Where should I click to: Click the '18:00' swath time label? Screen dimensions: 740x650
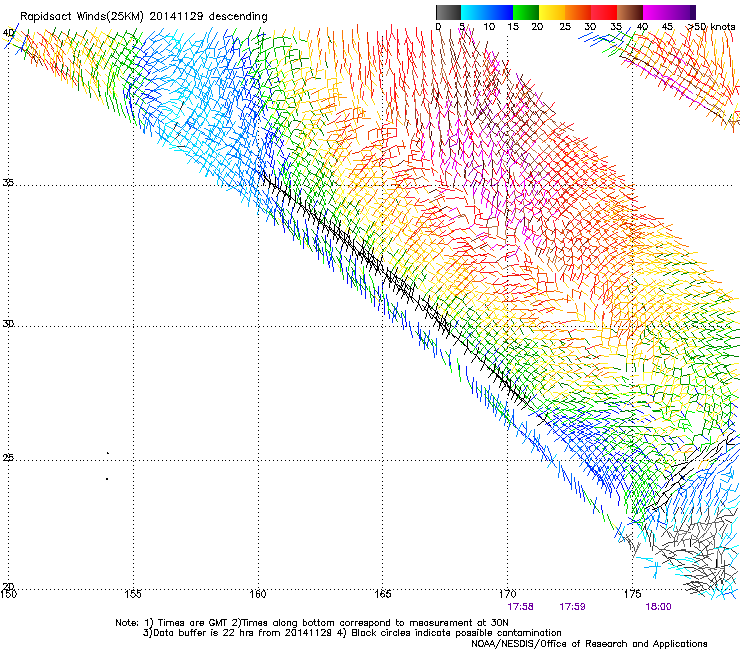[x=658, y=607]
